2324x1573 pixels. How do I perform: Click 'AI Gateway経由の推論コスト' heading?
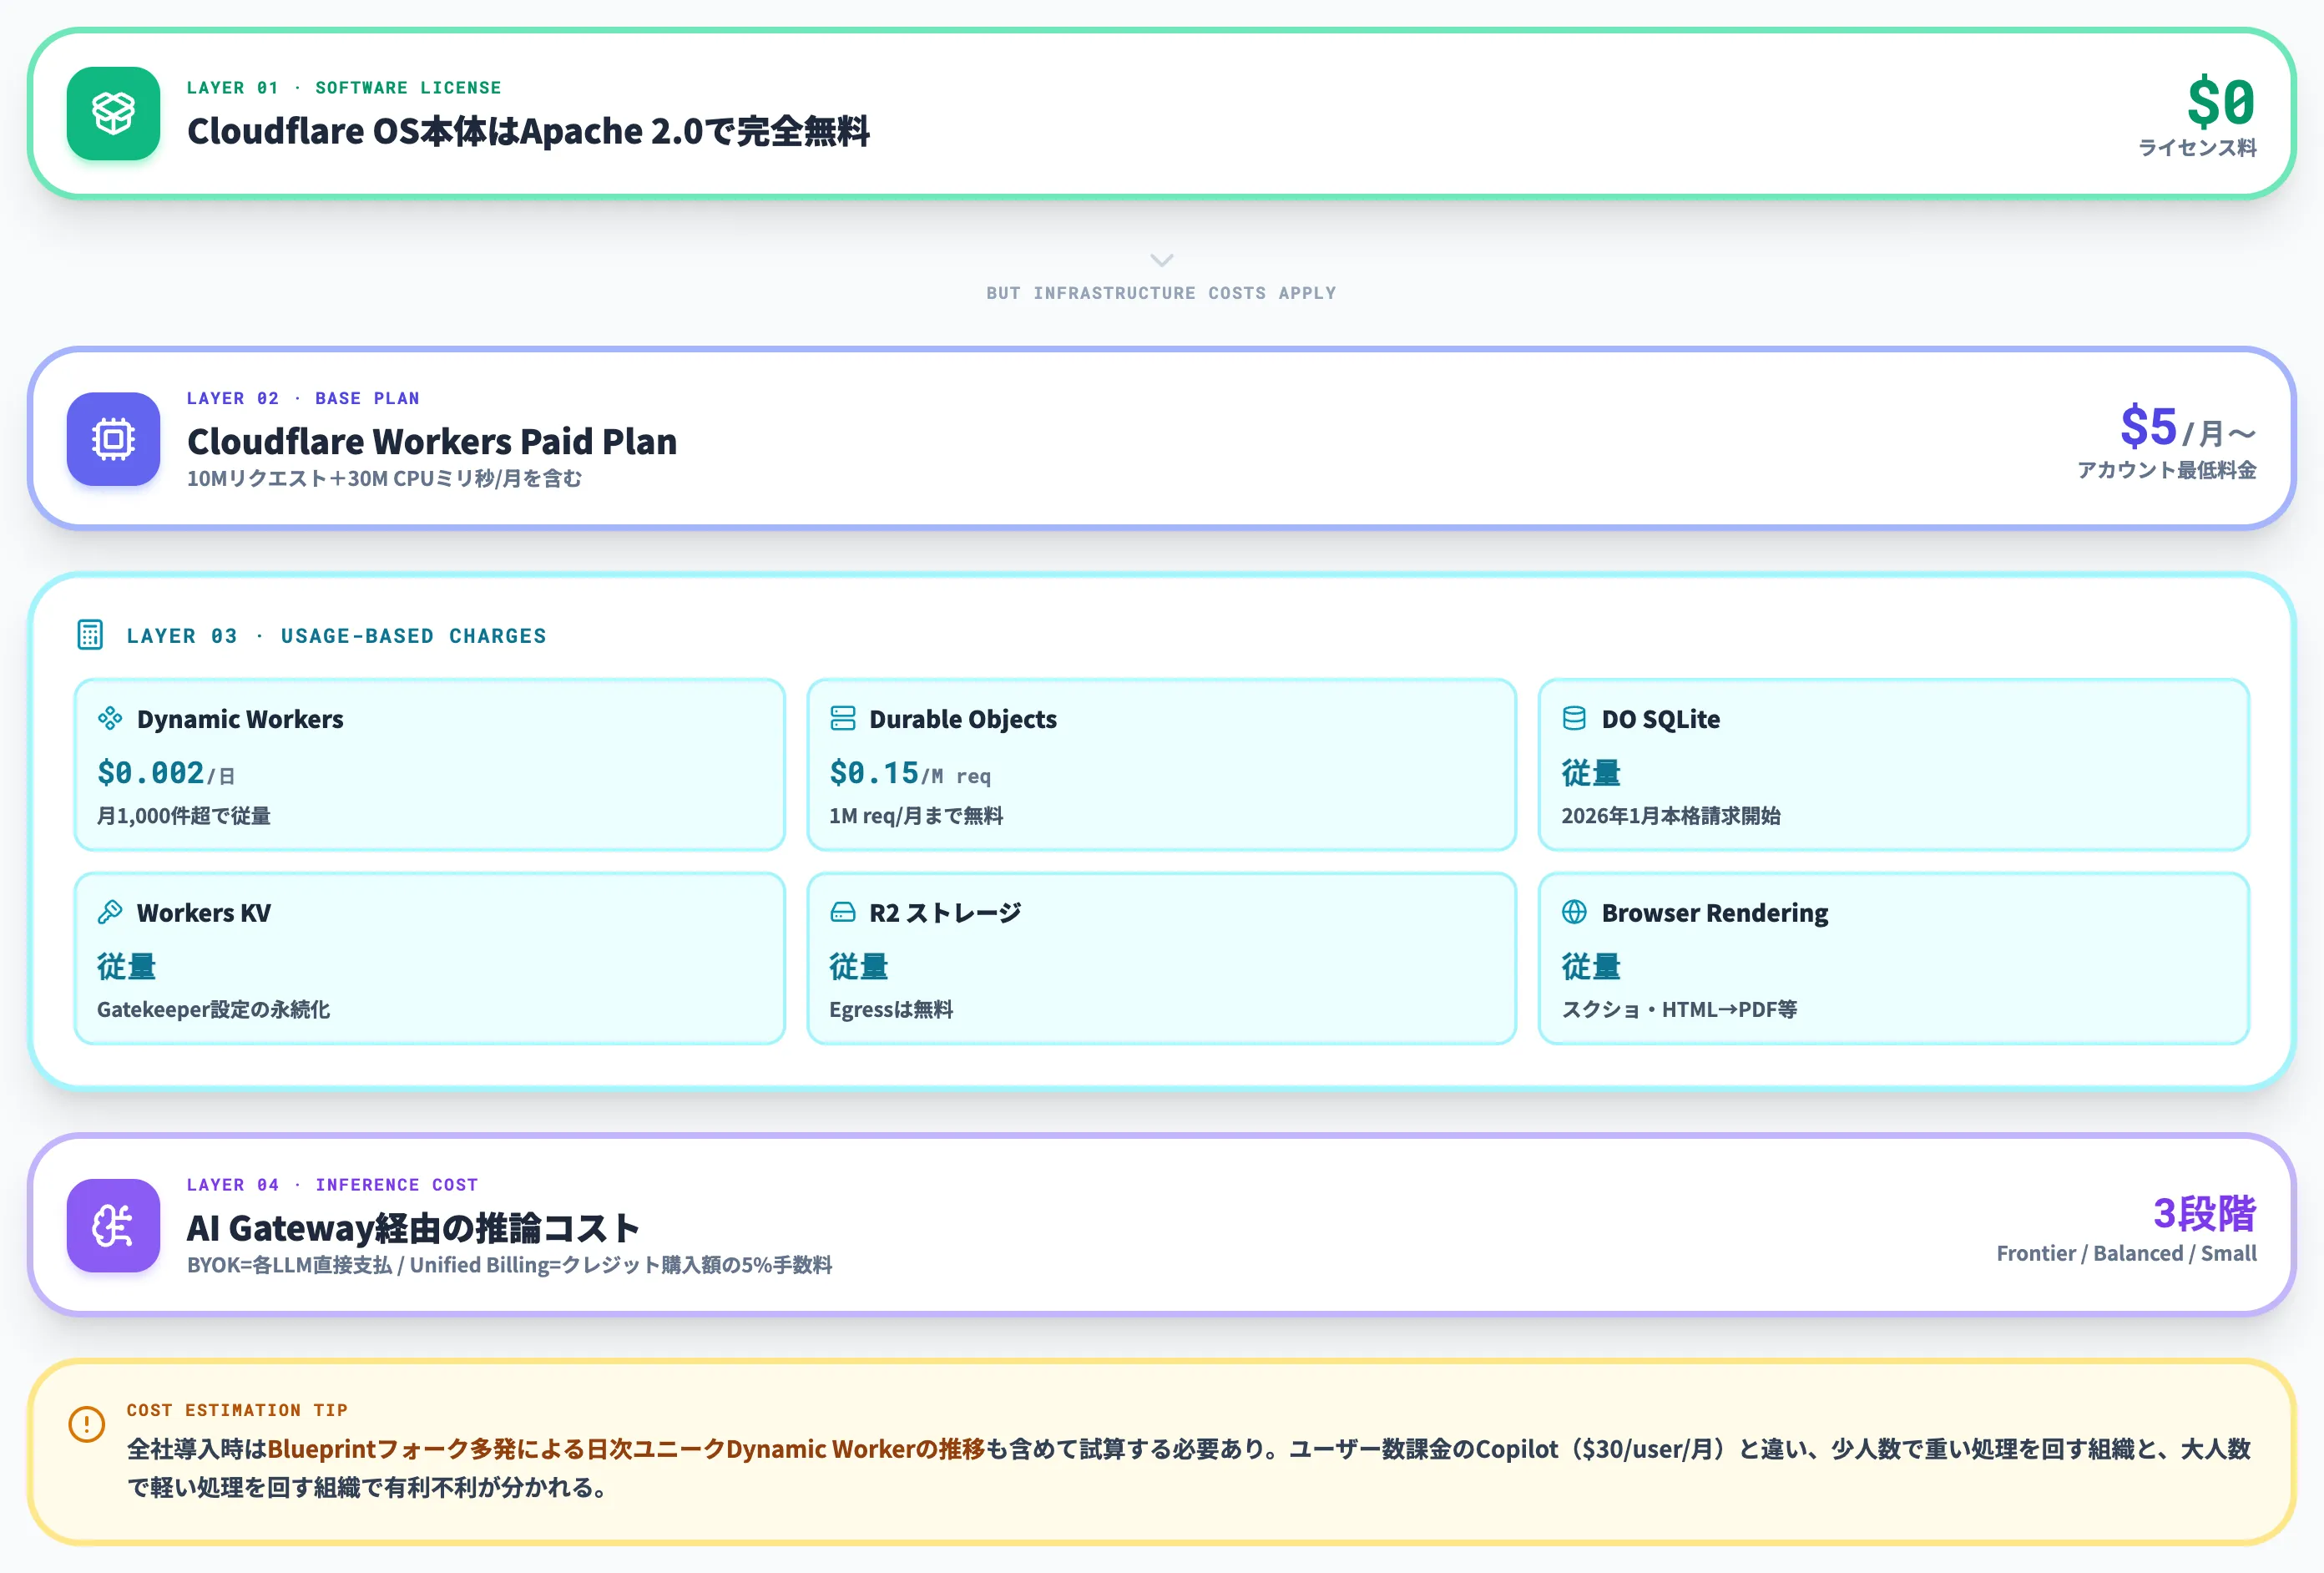click(413, 1228)
